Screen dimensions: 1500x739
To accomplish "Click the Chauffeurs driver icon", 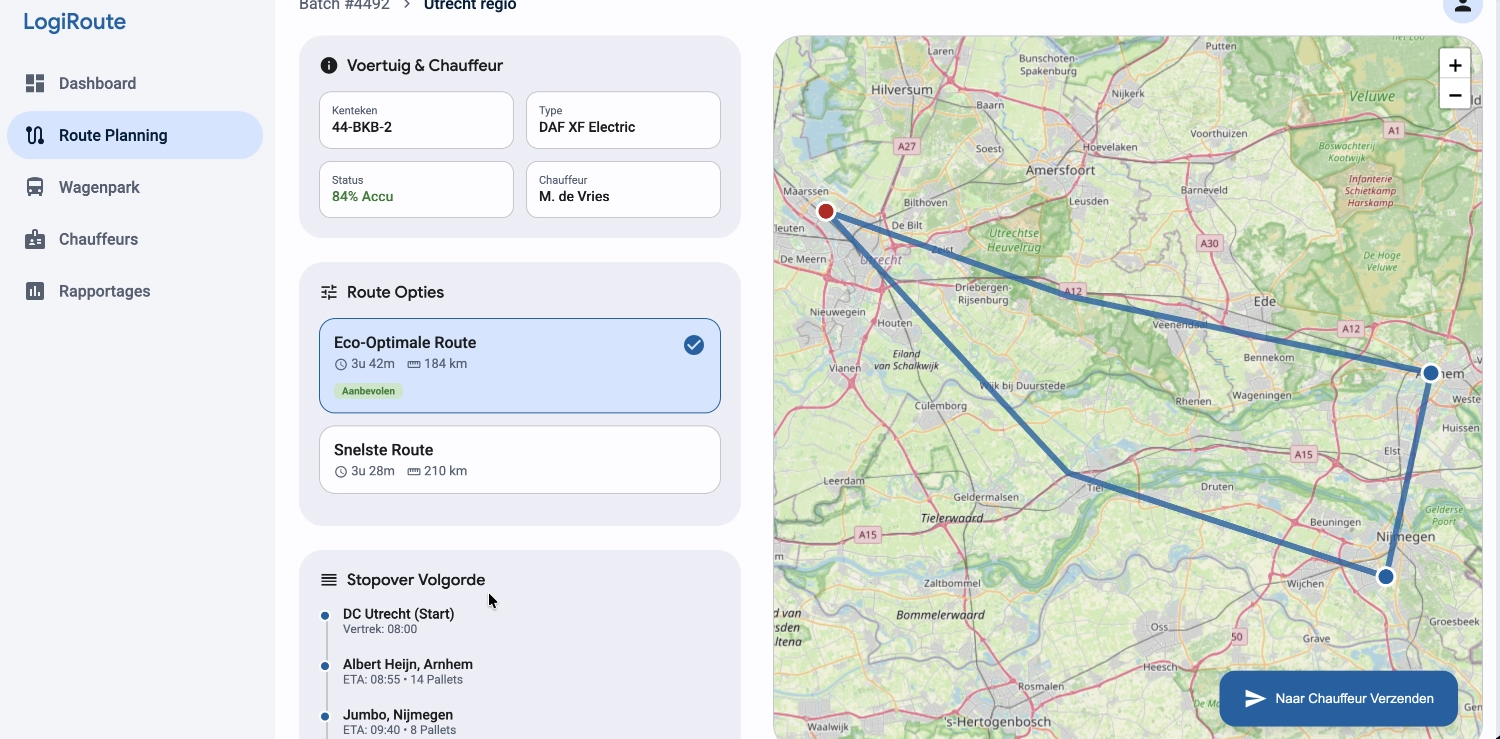I will tap(35, 239).
